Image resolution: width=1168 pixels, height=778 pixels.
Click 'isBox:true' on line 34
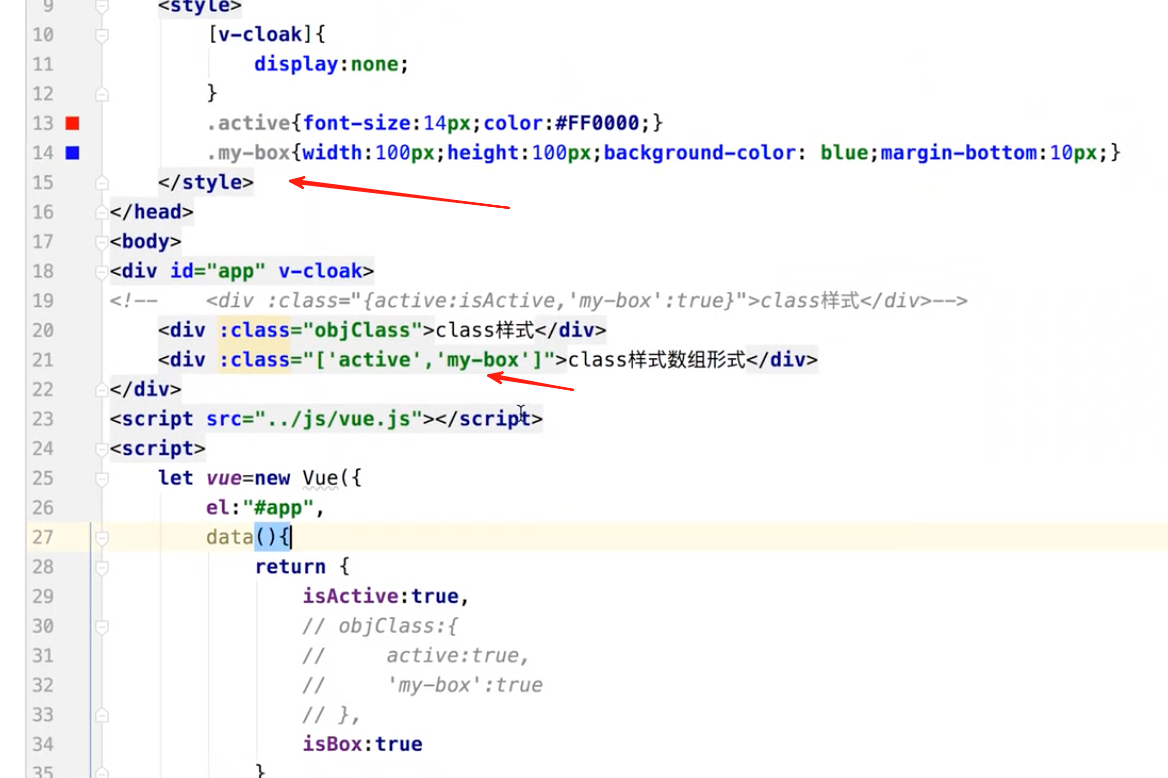[363, 744]
